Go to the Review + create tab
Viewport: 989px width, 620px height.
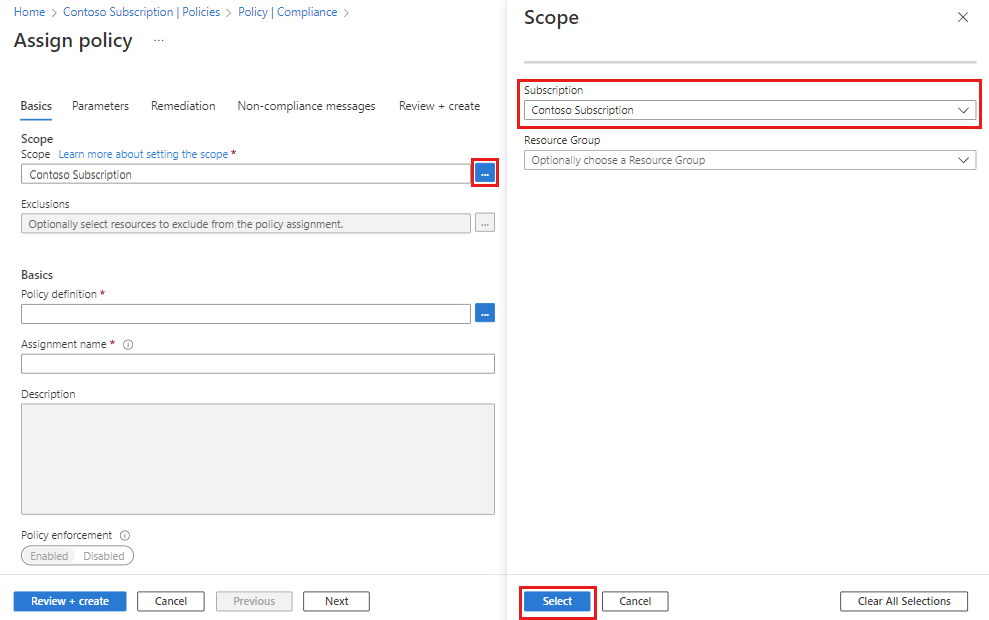coord(440,106)
